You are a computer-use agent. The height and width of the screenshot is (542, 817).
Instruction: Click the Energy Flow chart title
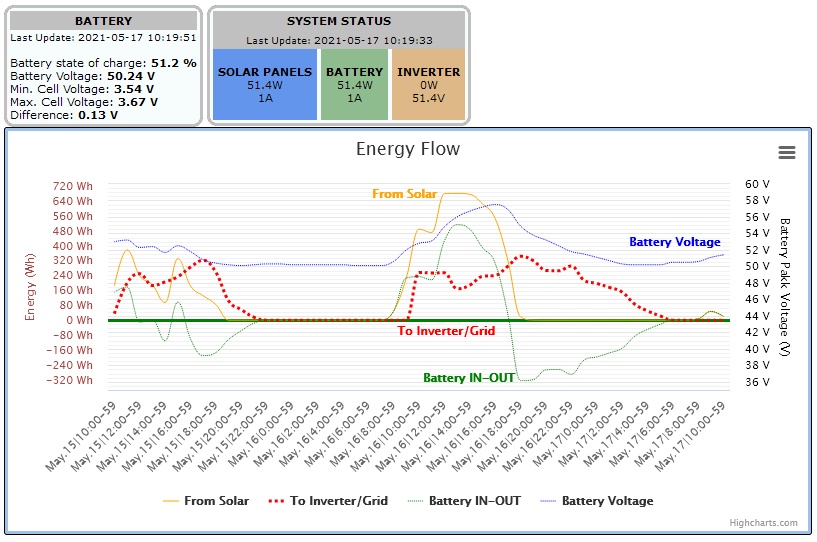(408, 149)
